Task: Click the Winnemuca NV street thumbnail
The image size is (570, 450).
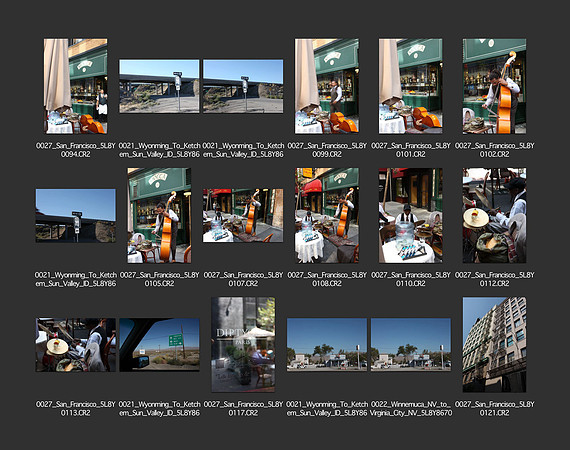Action: [x=411, y=345]
